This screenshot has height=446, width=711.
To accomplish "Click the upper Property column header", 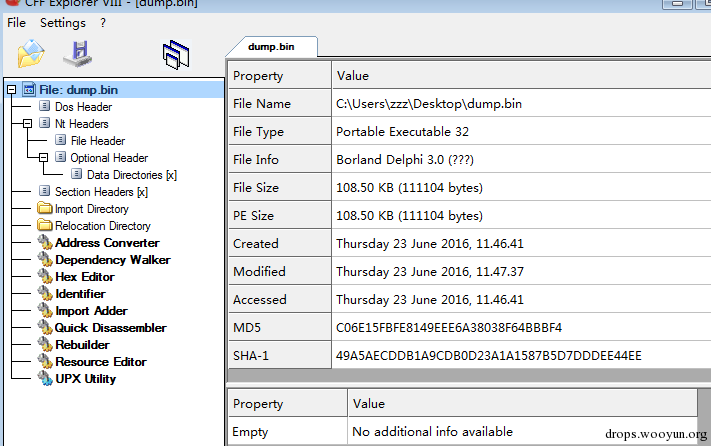I will tap(279, 75).
